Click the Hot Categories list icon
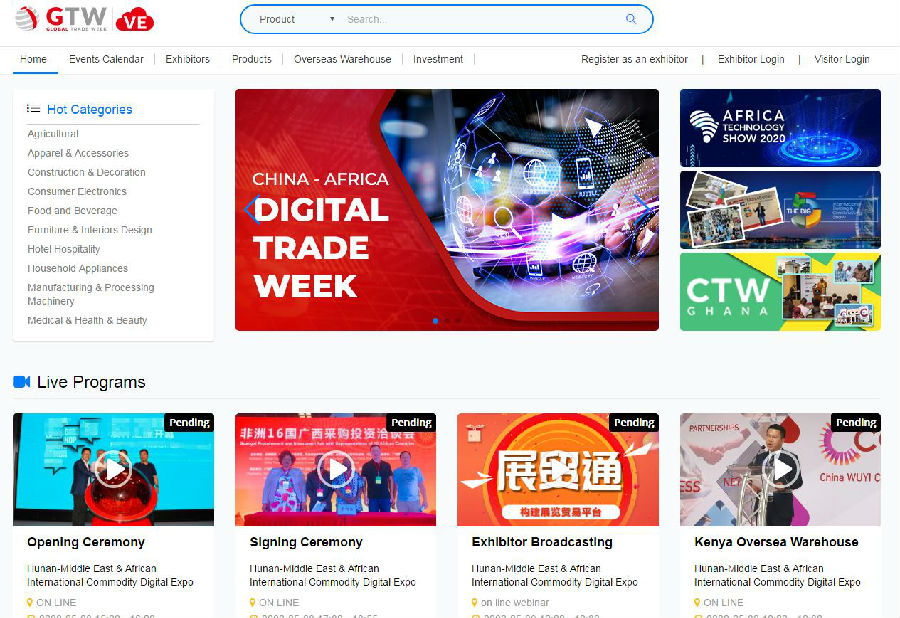Screen dimensions: 900x618 [33, 109]
